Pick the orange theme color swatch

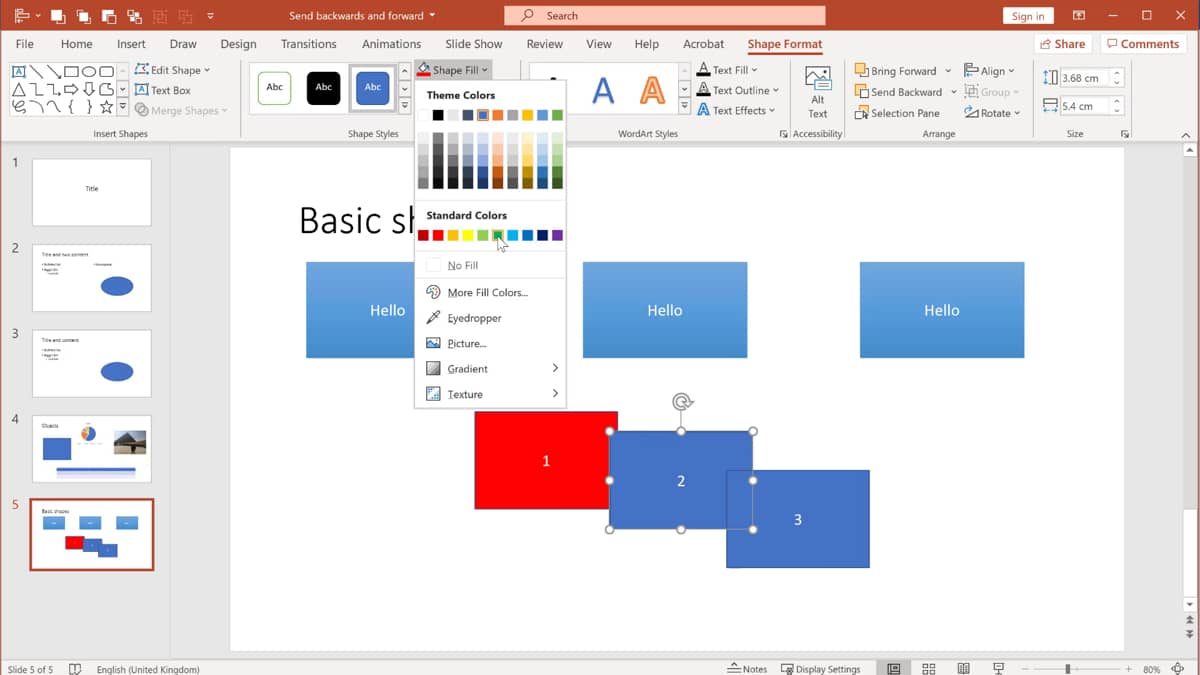(497, 115)
